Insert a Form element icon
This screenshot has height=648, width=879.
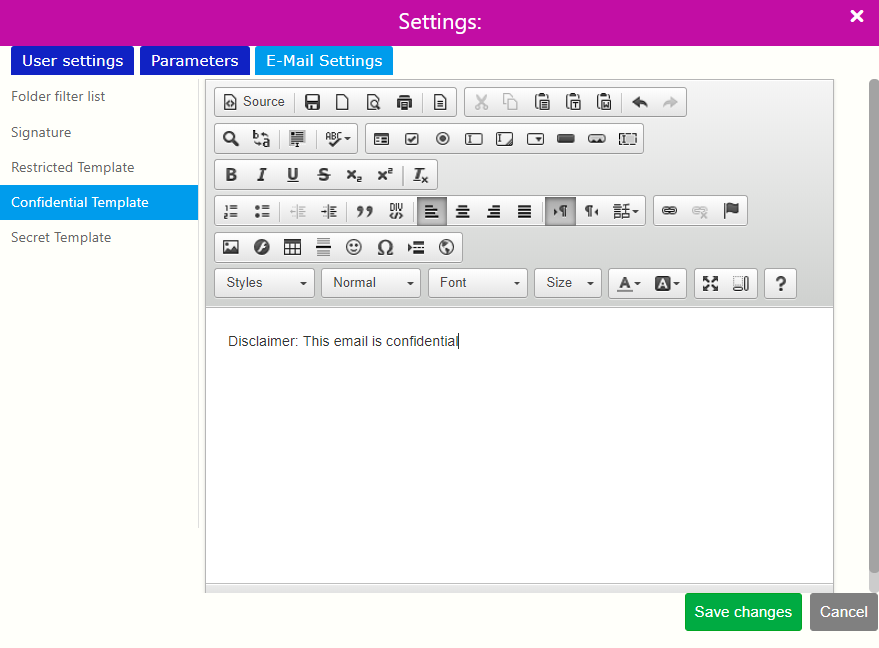[381, 138]
